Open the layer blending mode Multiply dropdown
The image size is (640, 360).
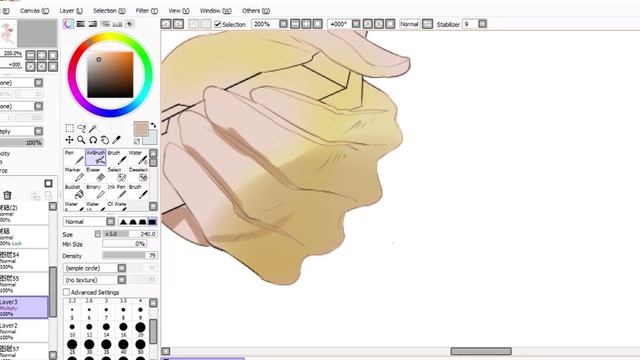pyautogui.click(x=38, y=131)
